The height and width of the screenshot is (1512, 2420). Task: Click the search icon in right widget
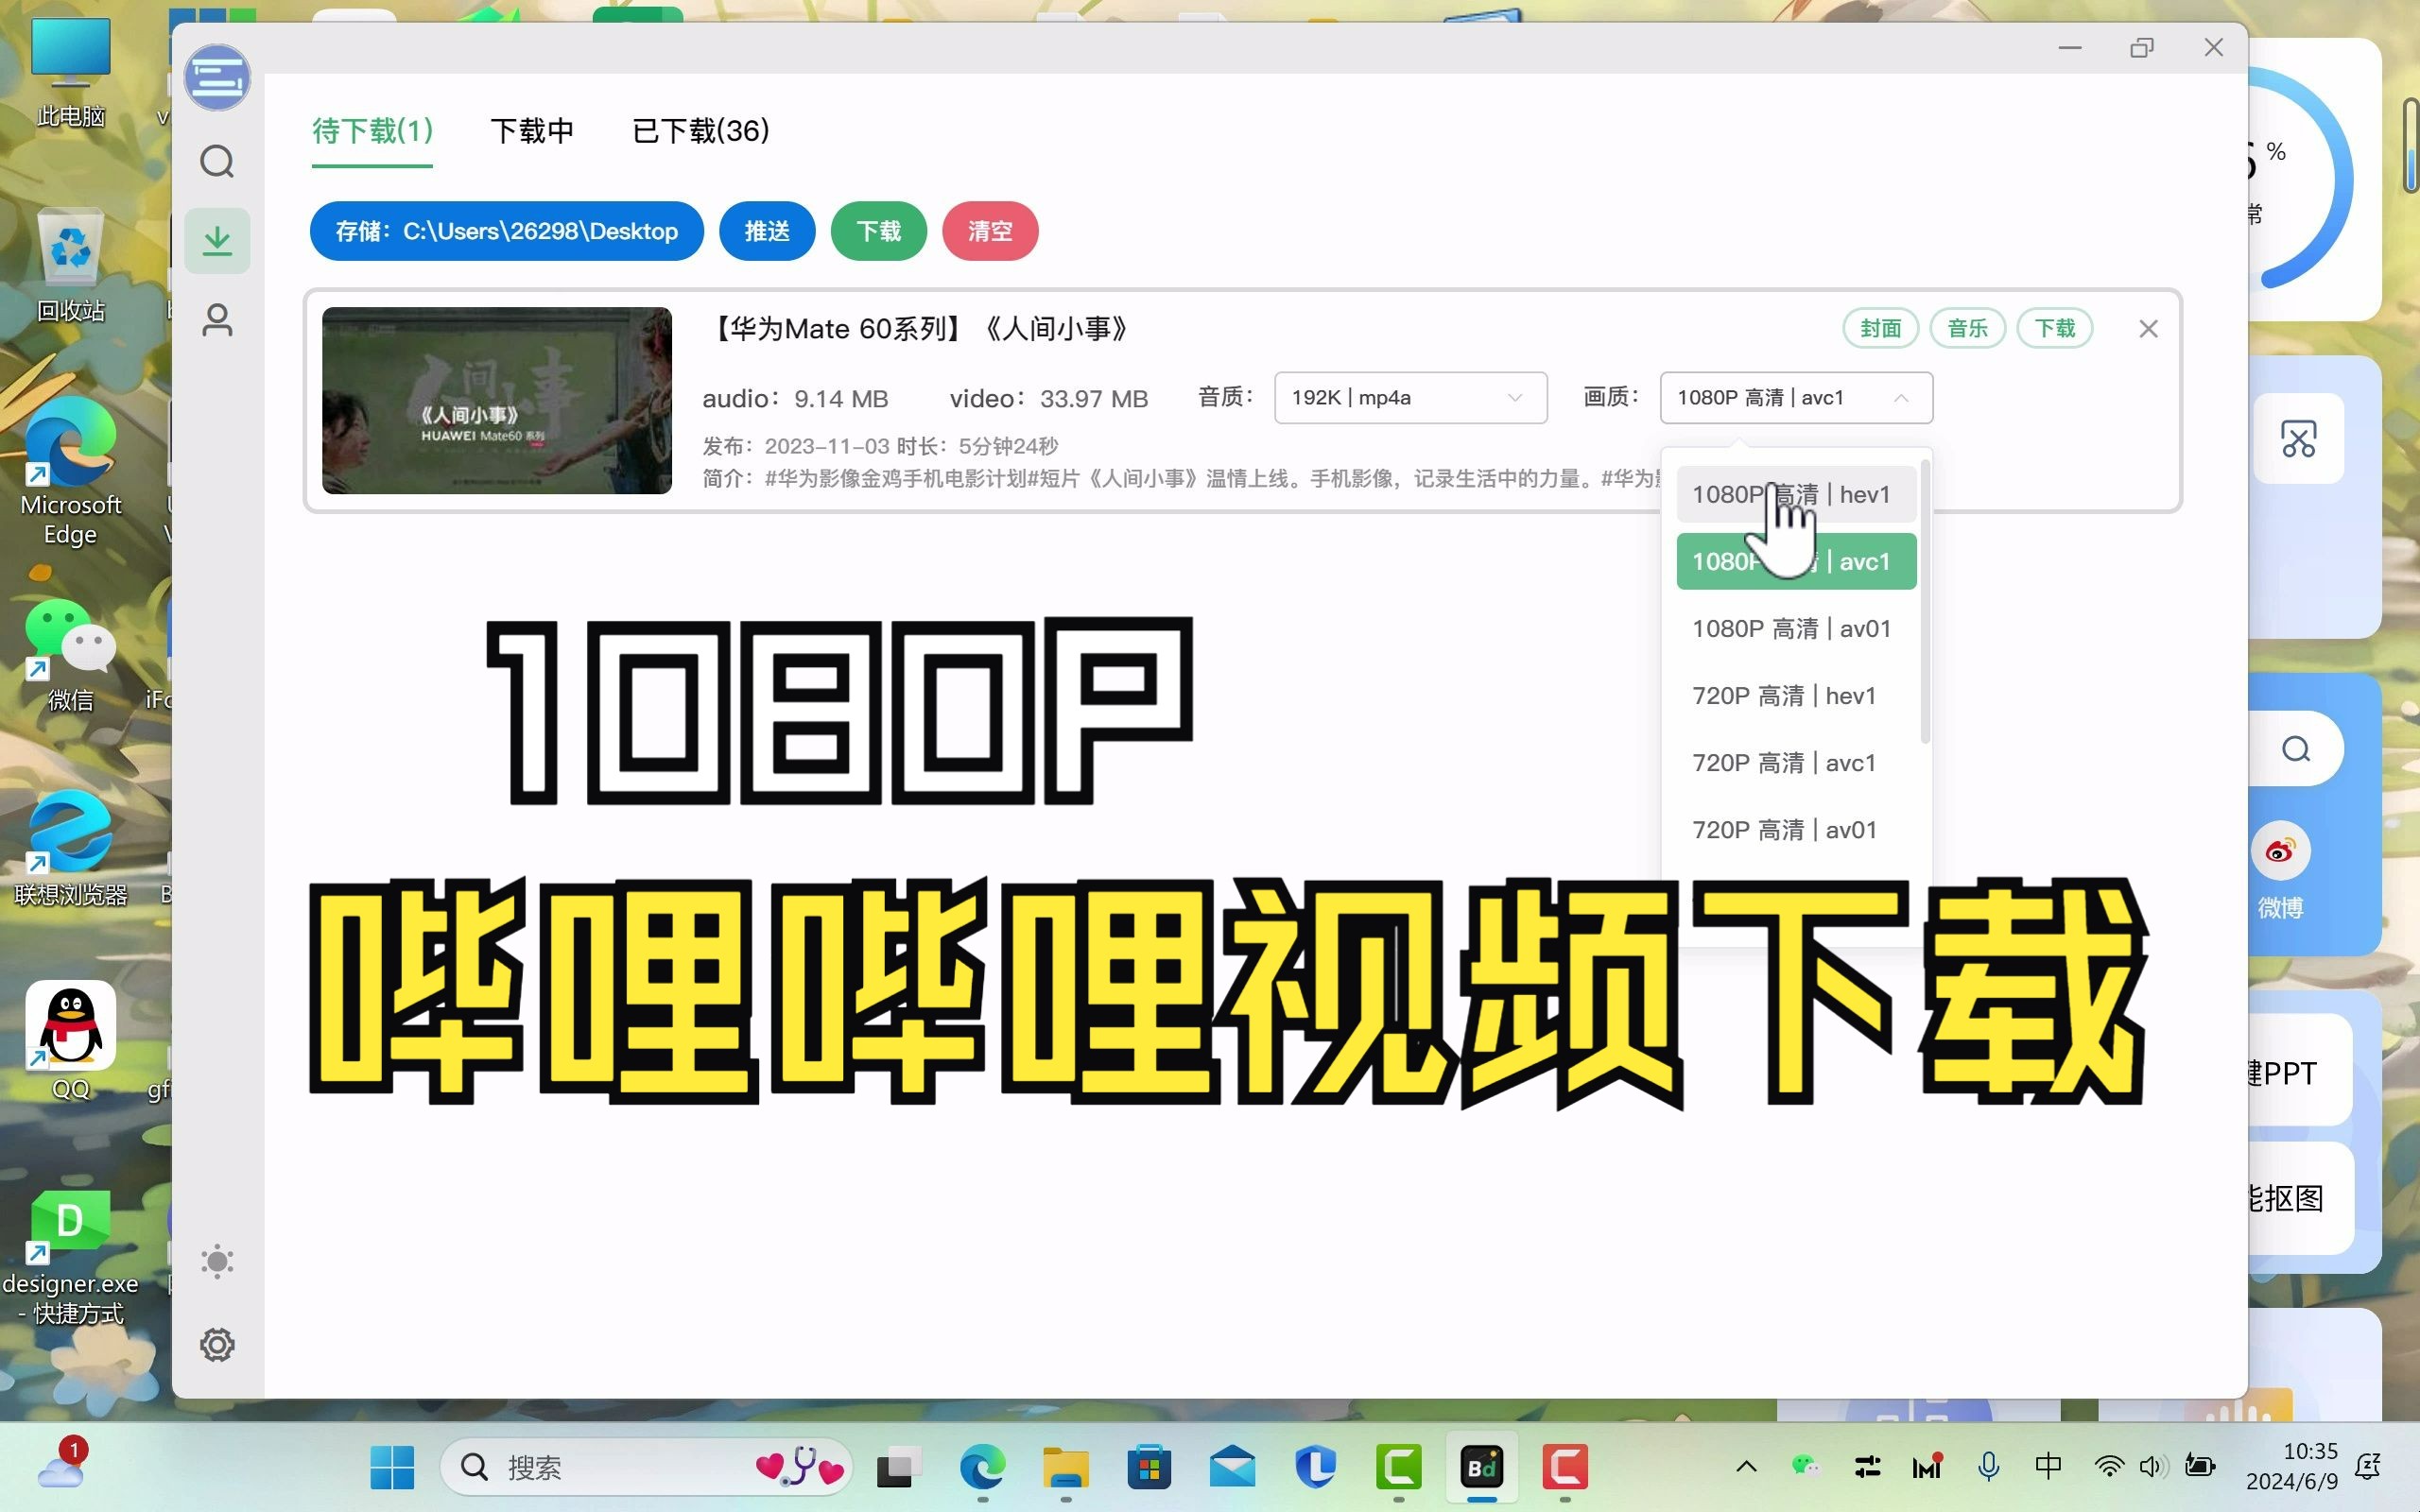(x=2296, y=749)
